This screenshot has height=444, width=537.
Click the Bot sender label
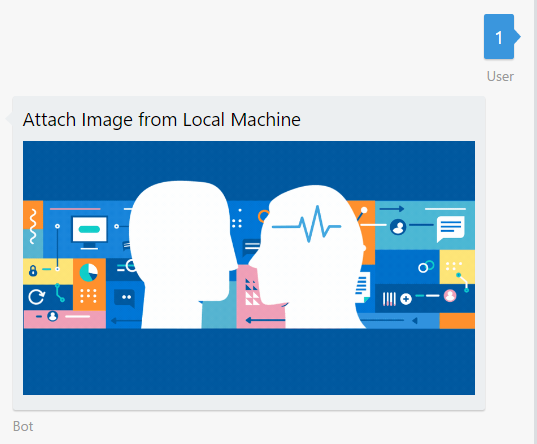23,427
